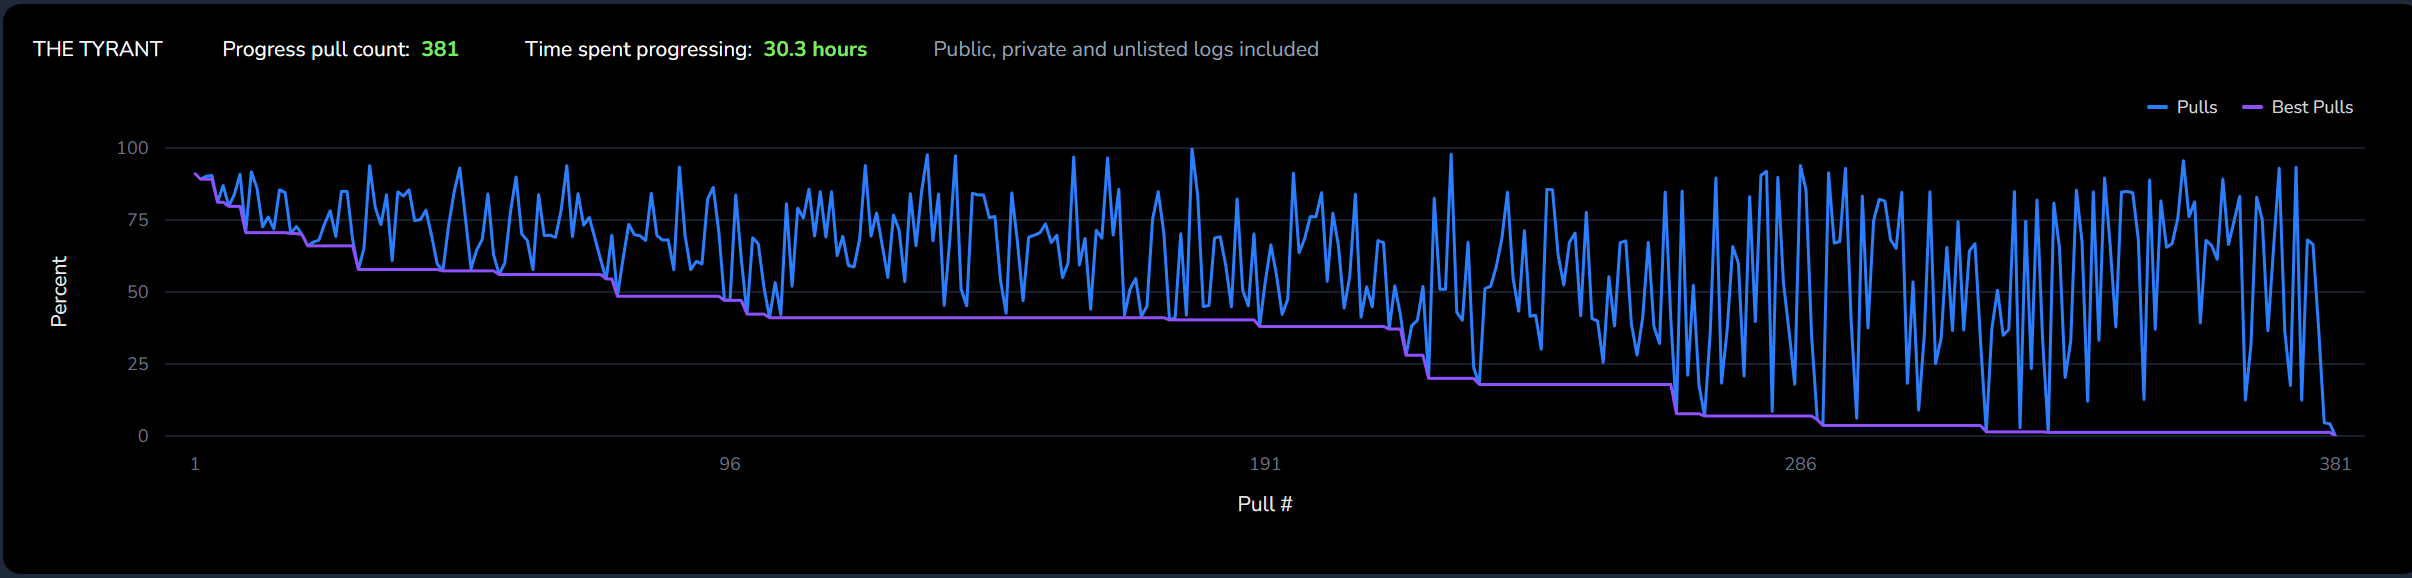The width and height of the screenshot is (2412, 578).
Task: Click y-axis tick label 50
Action: click(x=138, y=292)
